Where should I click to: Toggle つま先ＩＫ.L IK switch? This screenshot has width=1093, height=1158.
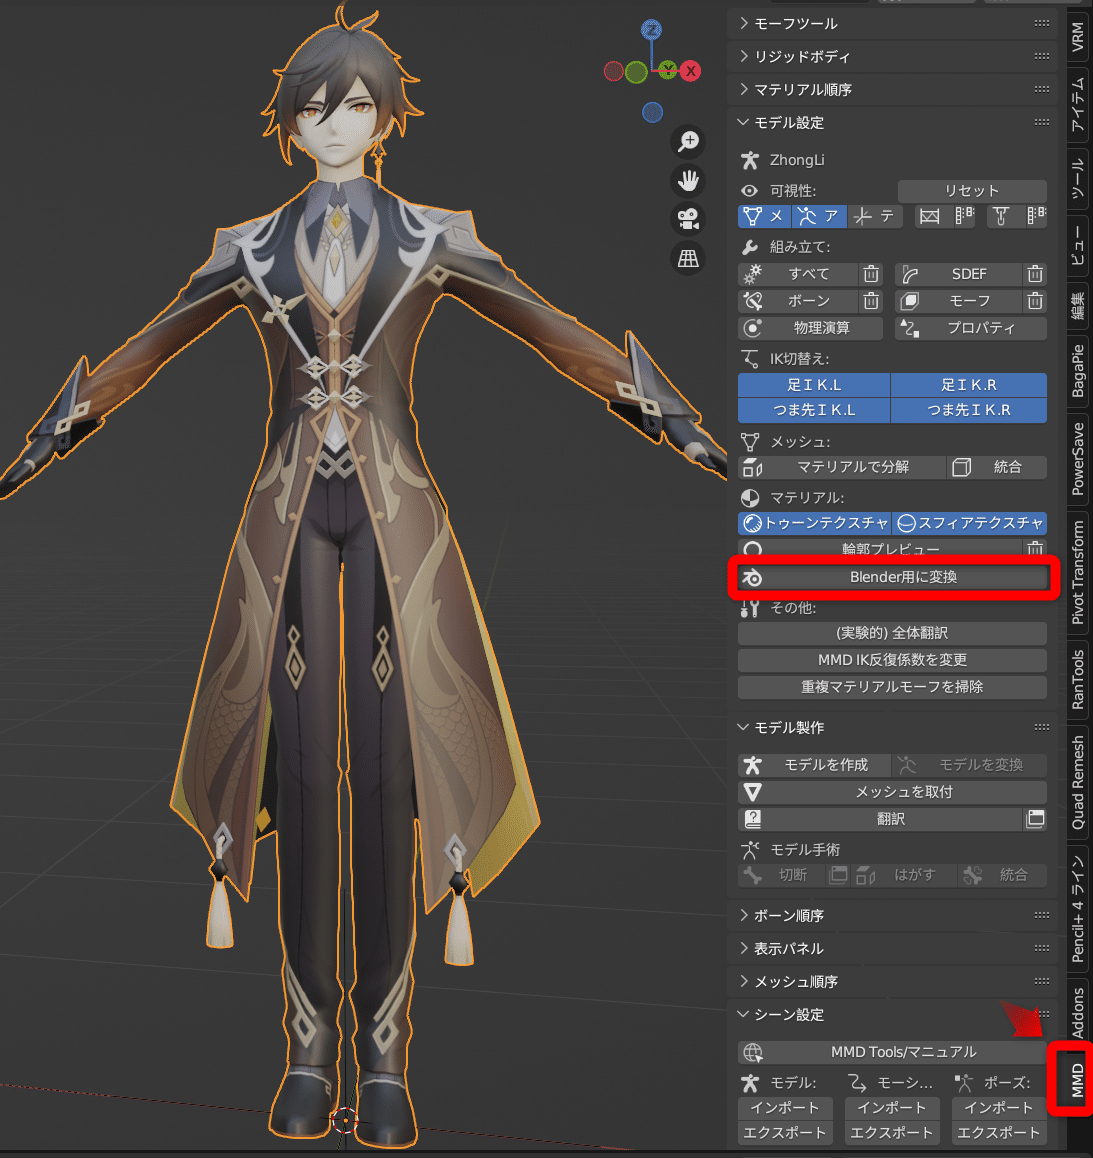814,410
